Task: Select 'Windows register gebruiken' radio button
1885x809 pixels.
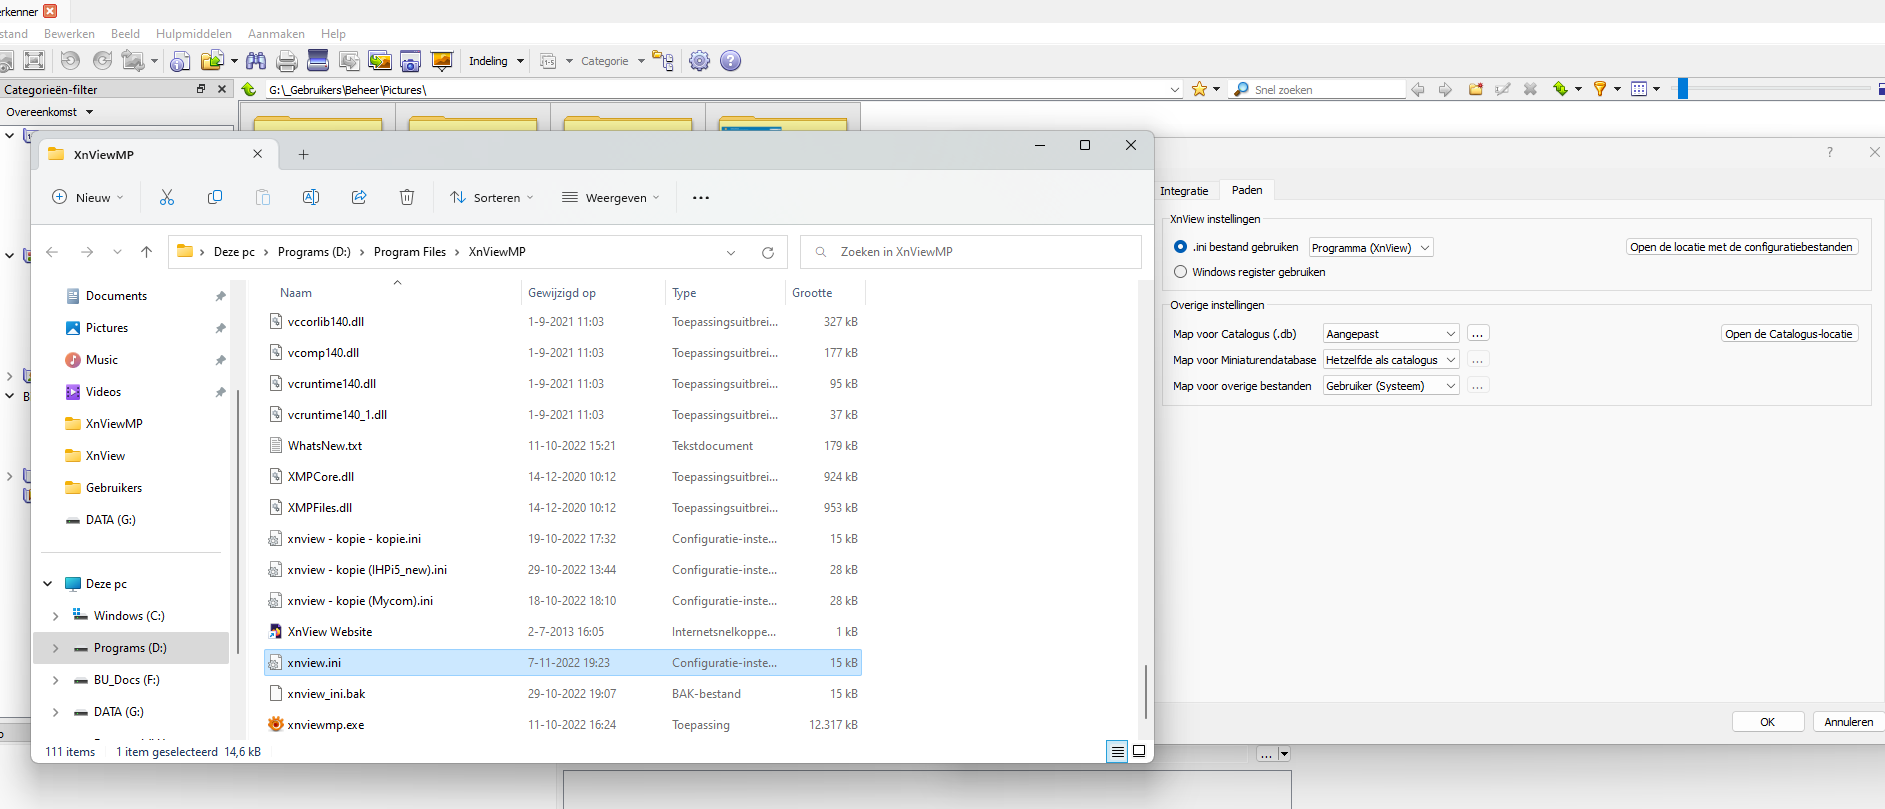Action: point(1181,272)
